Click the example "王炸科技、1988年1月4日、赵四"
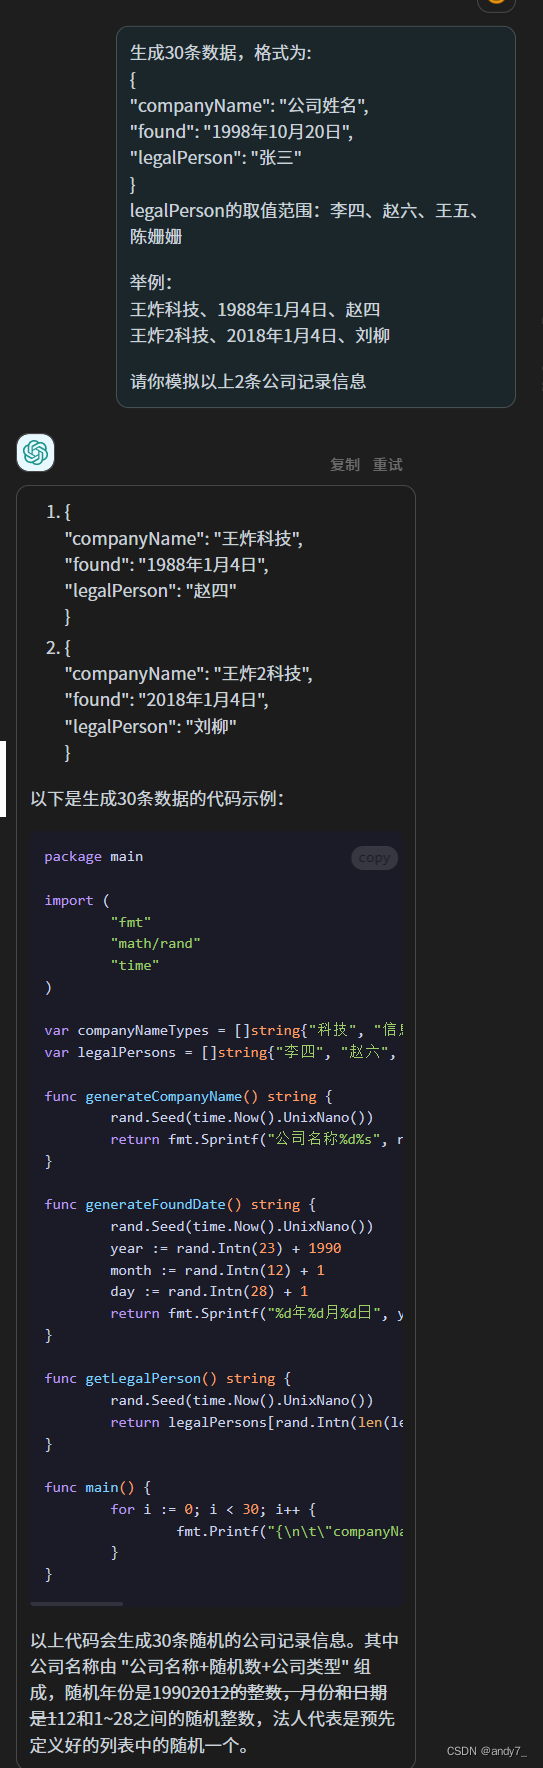This screenshot has width=543, height=1768. pyautogui.click(x=255, y=310)
